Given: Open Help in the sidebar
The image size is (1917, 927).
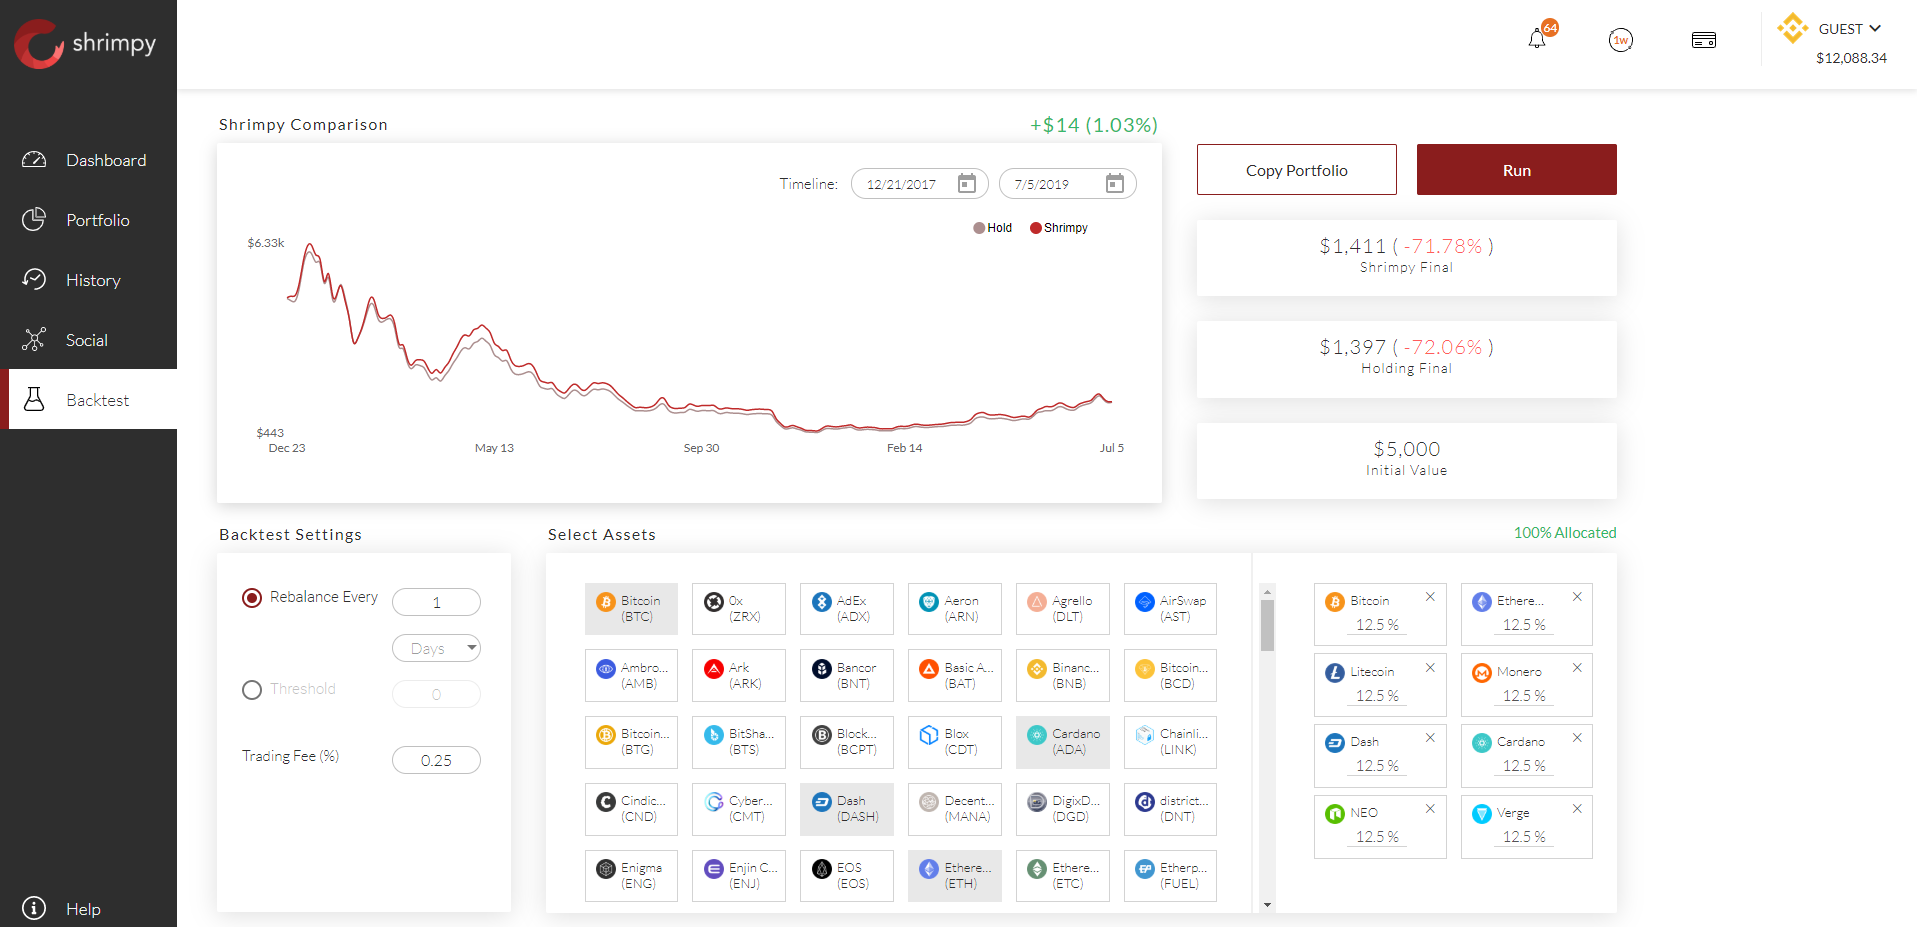Looking at the screenshot, I should pyautogui.click(x=62, y=908).
